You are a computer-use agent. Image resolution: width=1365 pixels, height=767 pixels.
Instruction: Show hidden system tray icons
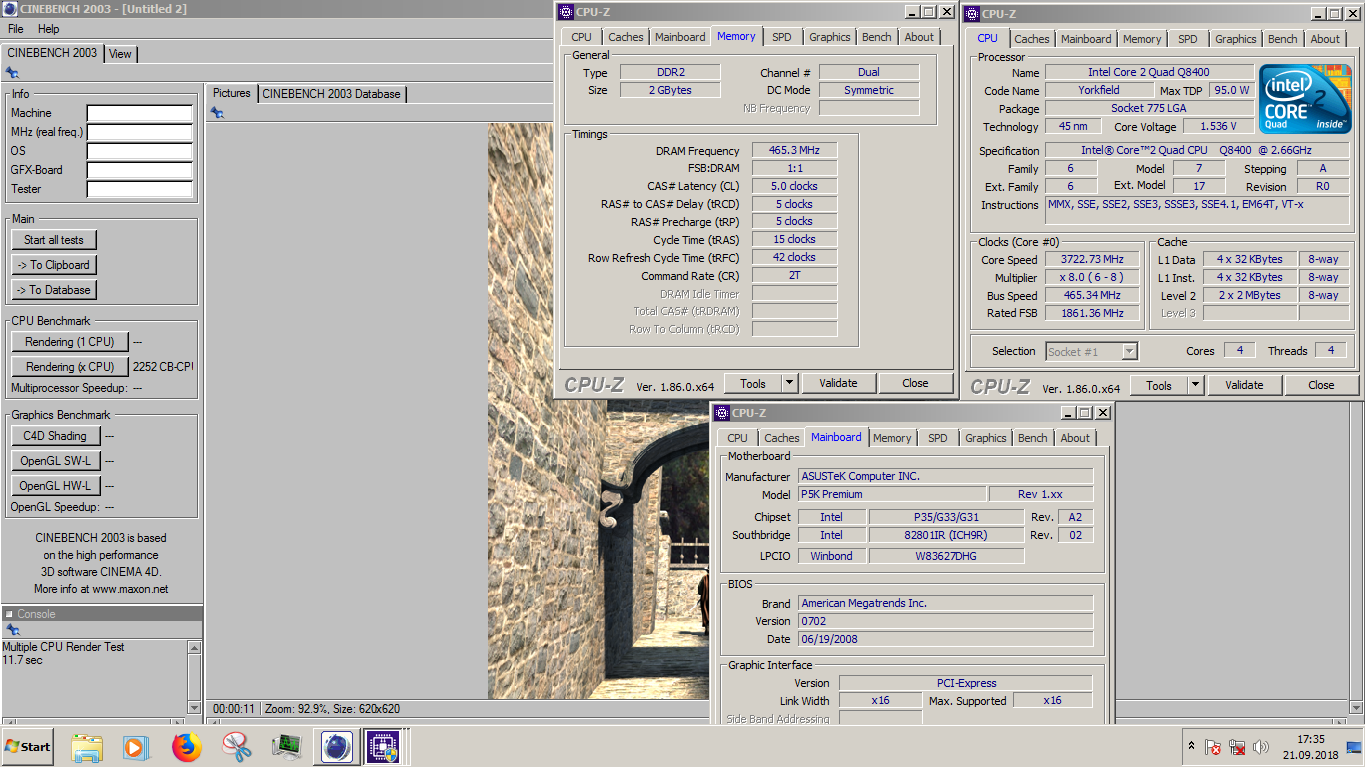1191,746
